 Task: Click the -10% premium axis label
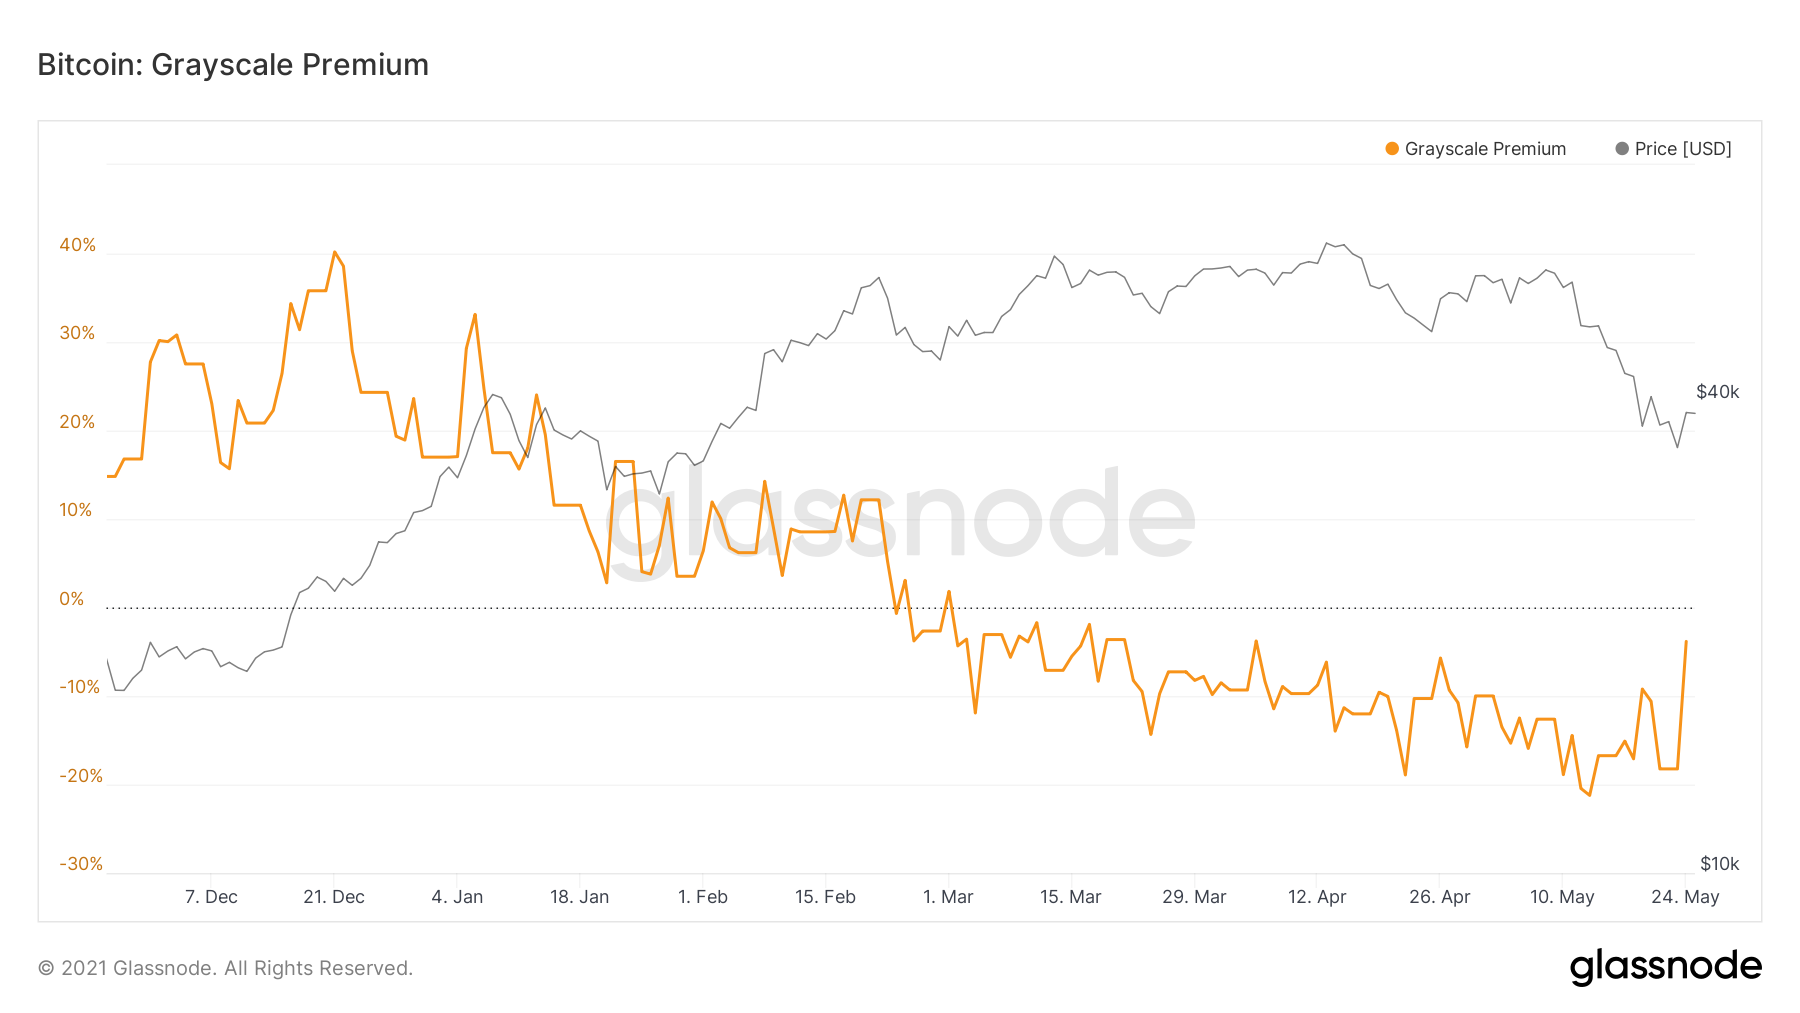click(80, 687)
